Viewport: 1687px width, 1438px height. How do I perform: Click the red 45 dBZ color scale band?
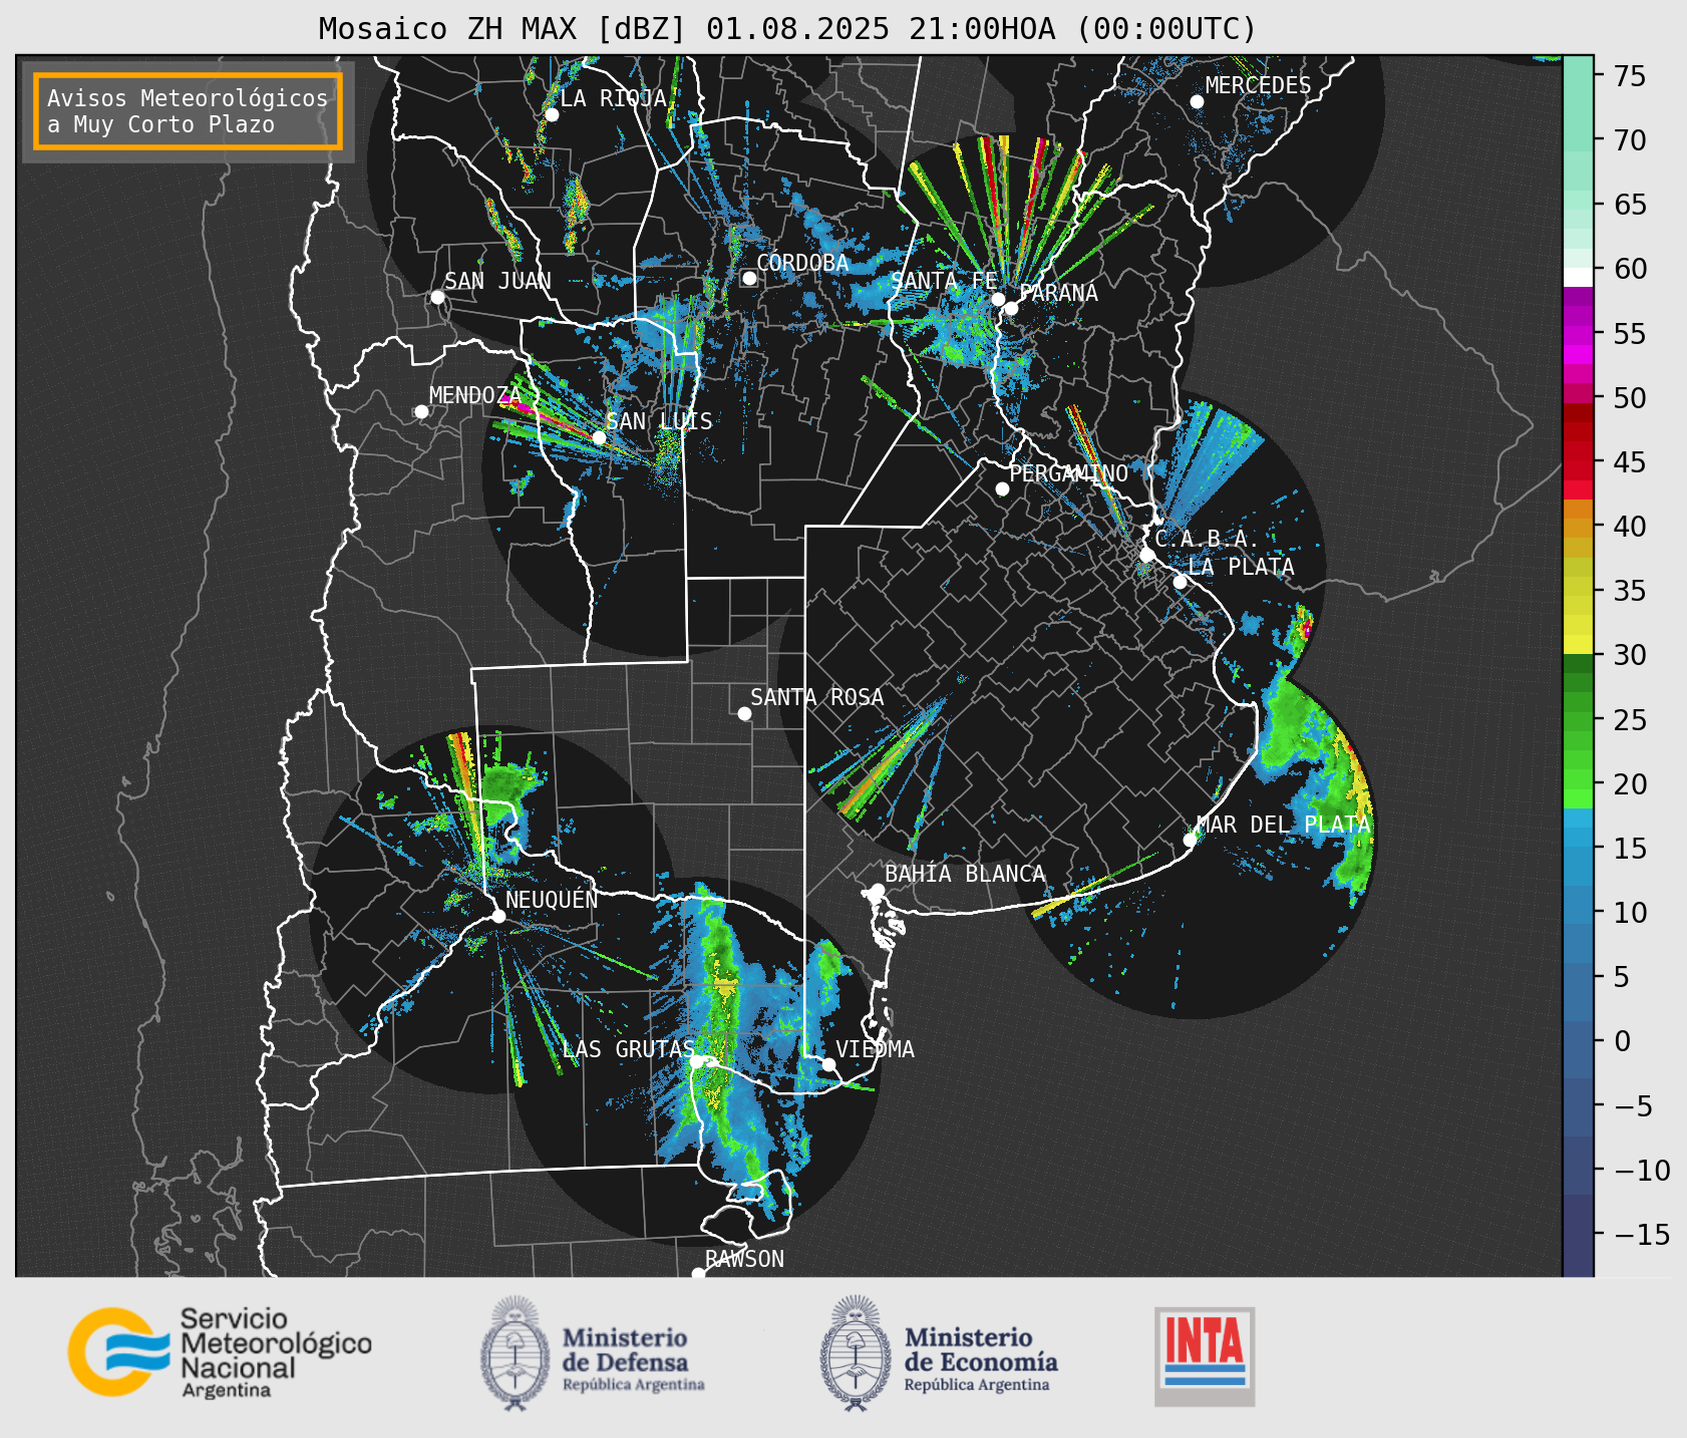click(1577, 462)
